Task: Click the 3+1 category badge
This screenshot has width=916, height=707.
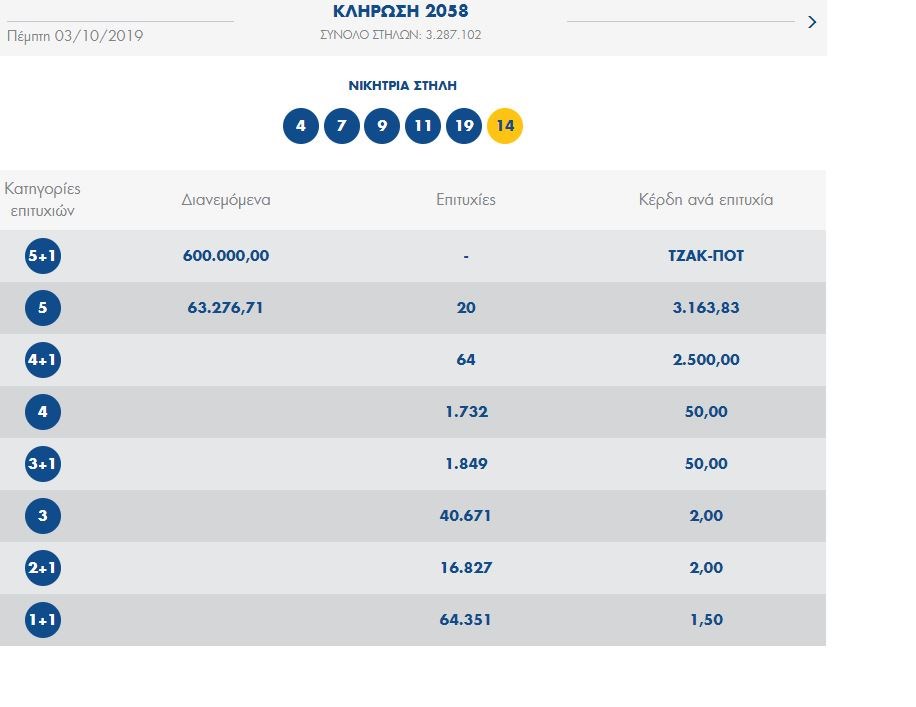Action: pyautogui.click(x=43, y=464)
